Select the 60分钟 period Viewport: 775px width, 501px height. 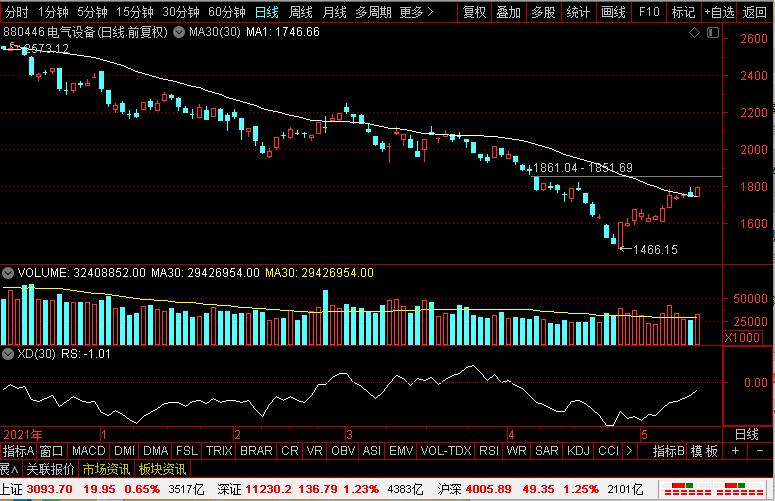226,12
